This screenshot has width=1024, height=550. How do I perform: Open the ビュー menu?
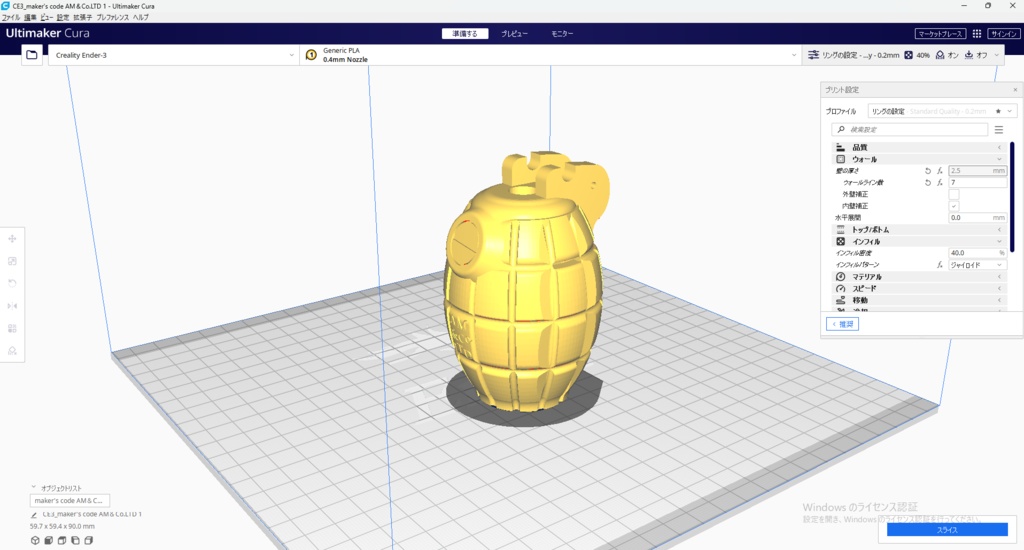tap(47, 18)
